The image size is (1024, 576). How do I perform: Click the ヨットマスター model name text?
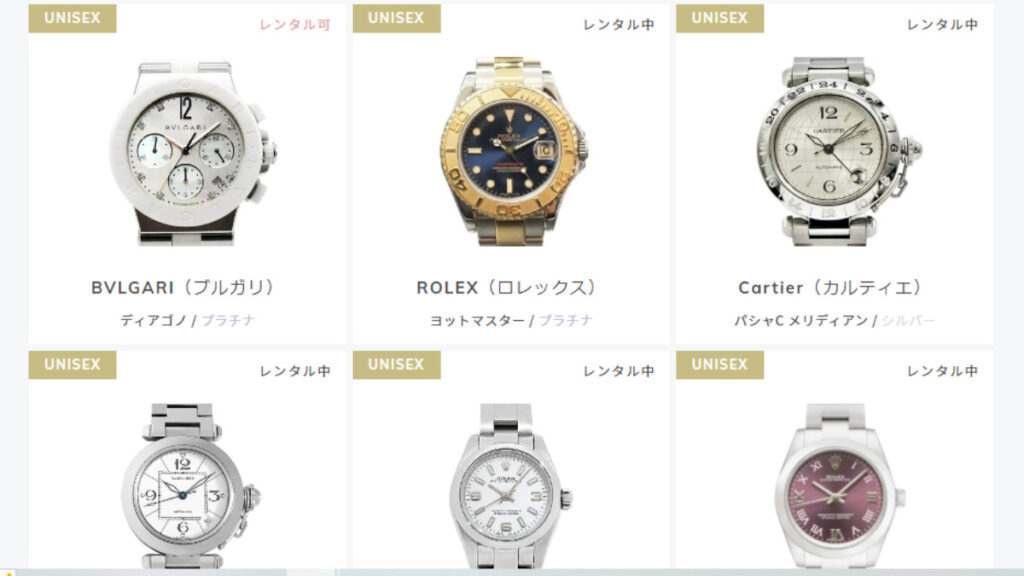click(x=477, y=320)
